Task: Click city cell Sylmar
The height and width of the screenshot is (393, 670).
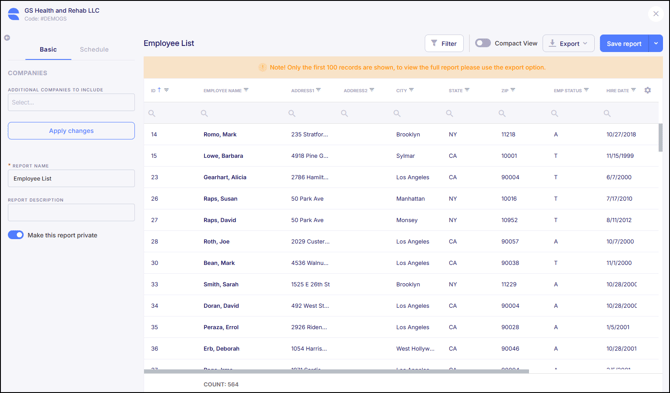Action: click(x=406, y=156)
